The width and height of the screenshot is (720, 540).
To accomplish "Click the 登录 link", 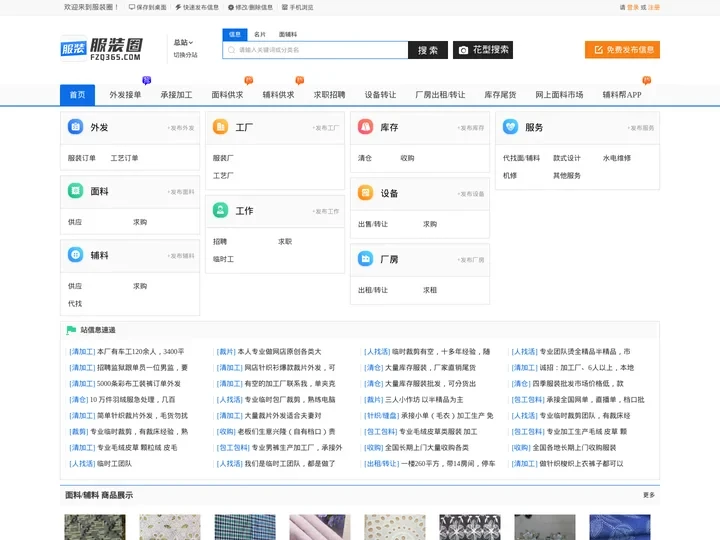I will (633, 7).
